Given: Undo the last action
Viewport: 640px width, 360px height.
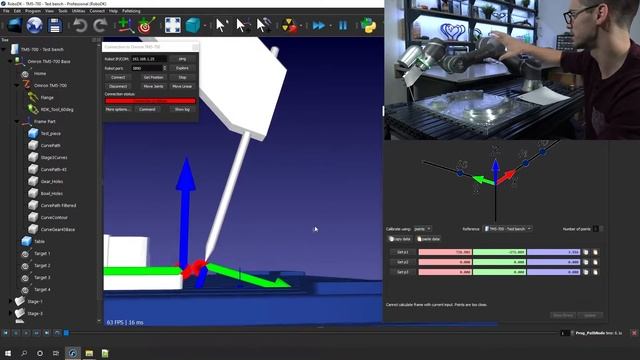Looking at the screenshot, I should (x=80, y=26).
